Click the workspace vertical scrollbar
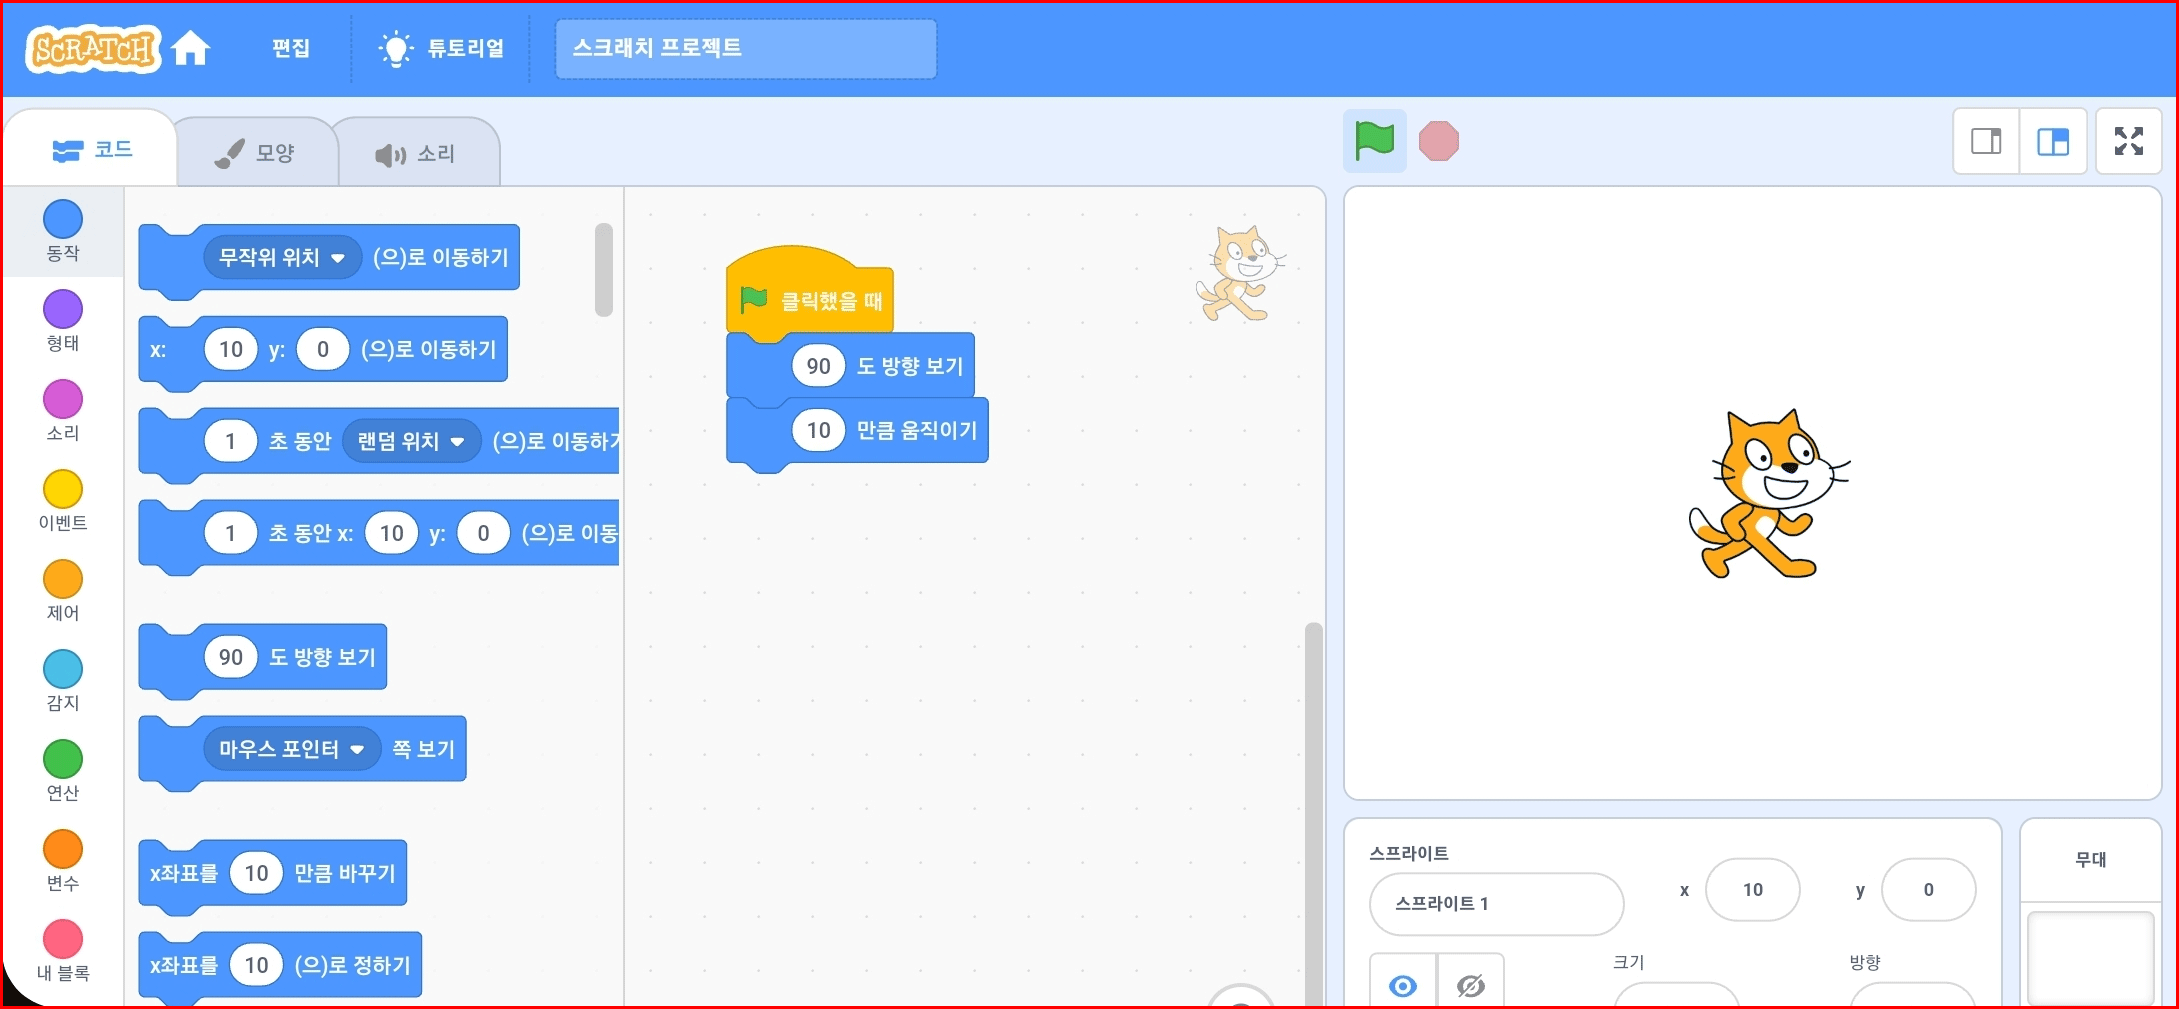 tap(1313, 812)
